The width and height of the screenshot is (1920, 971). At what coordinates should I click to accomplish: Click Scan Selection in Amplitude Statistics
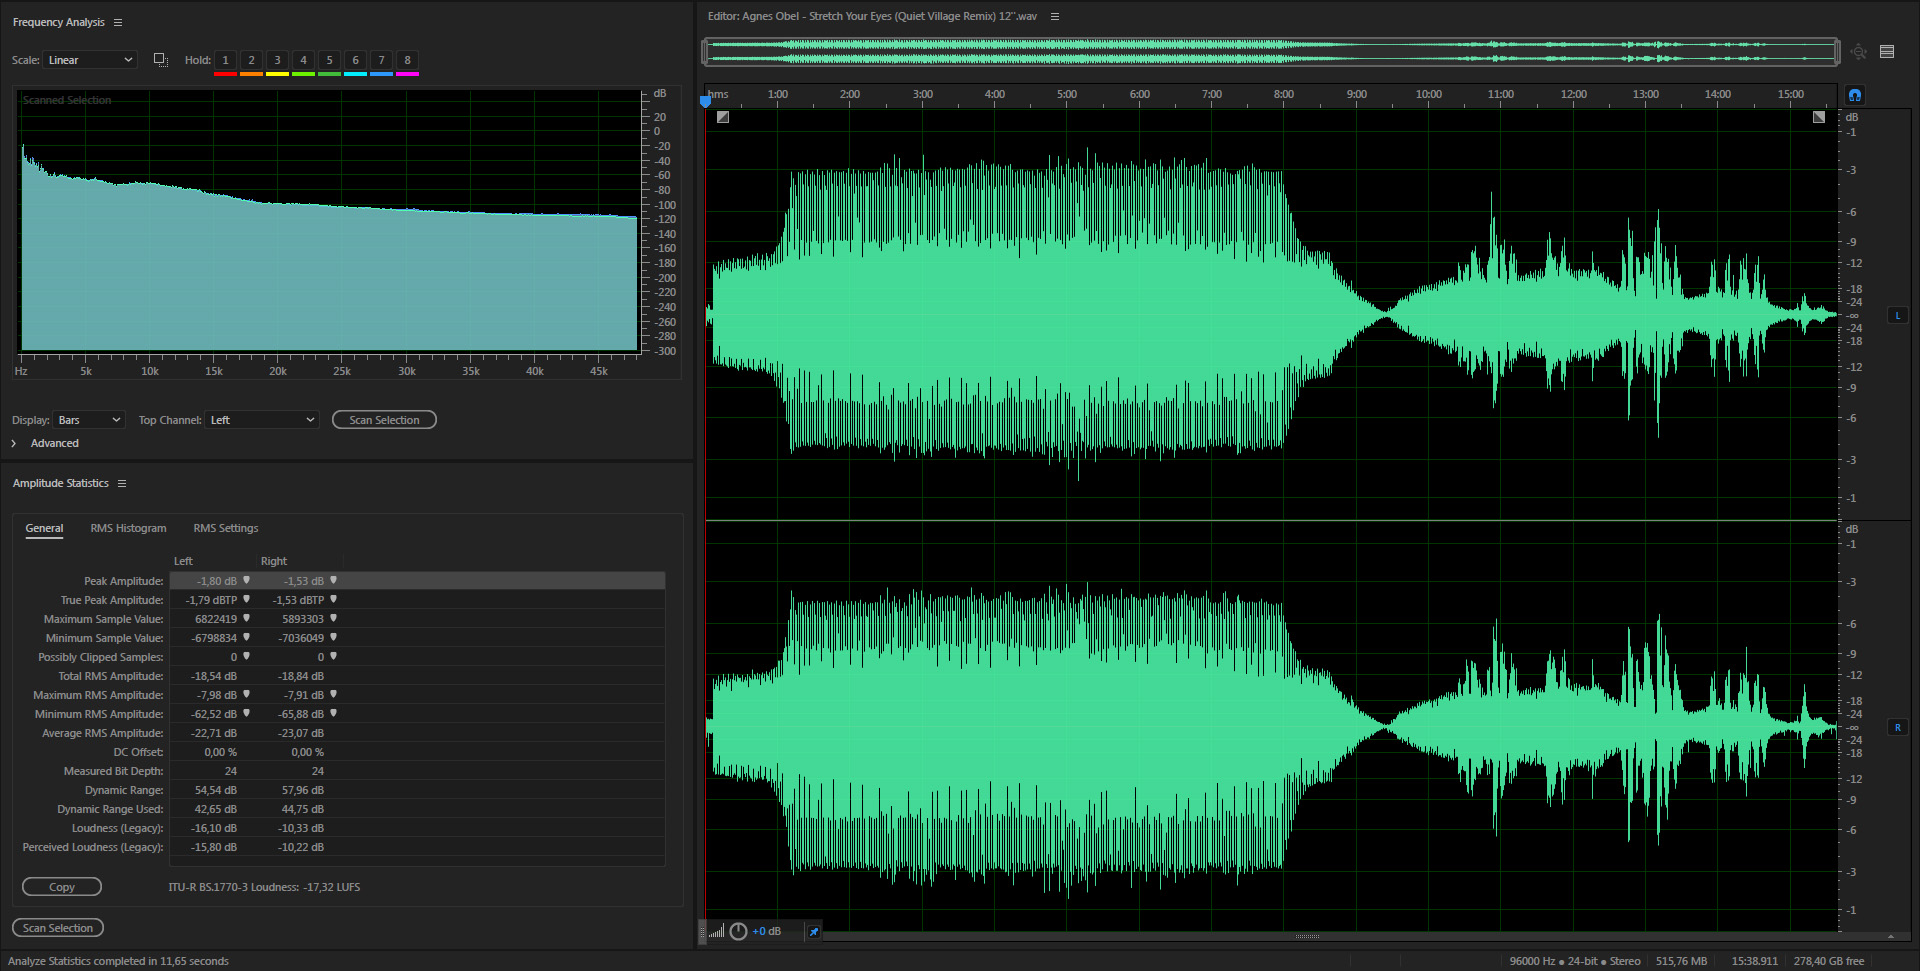point(58,928)
